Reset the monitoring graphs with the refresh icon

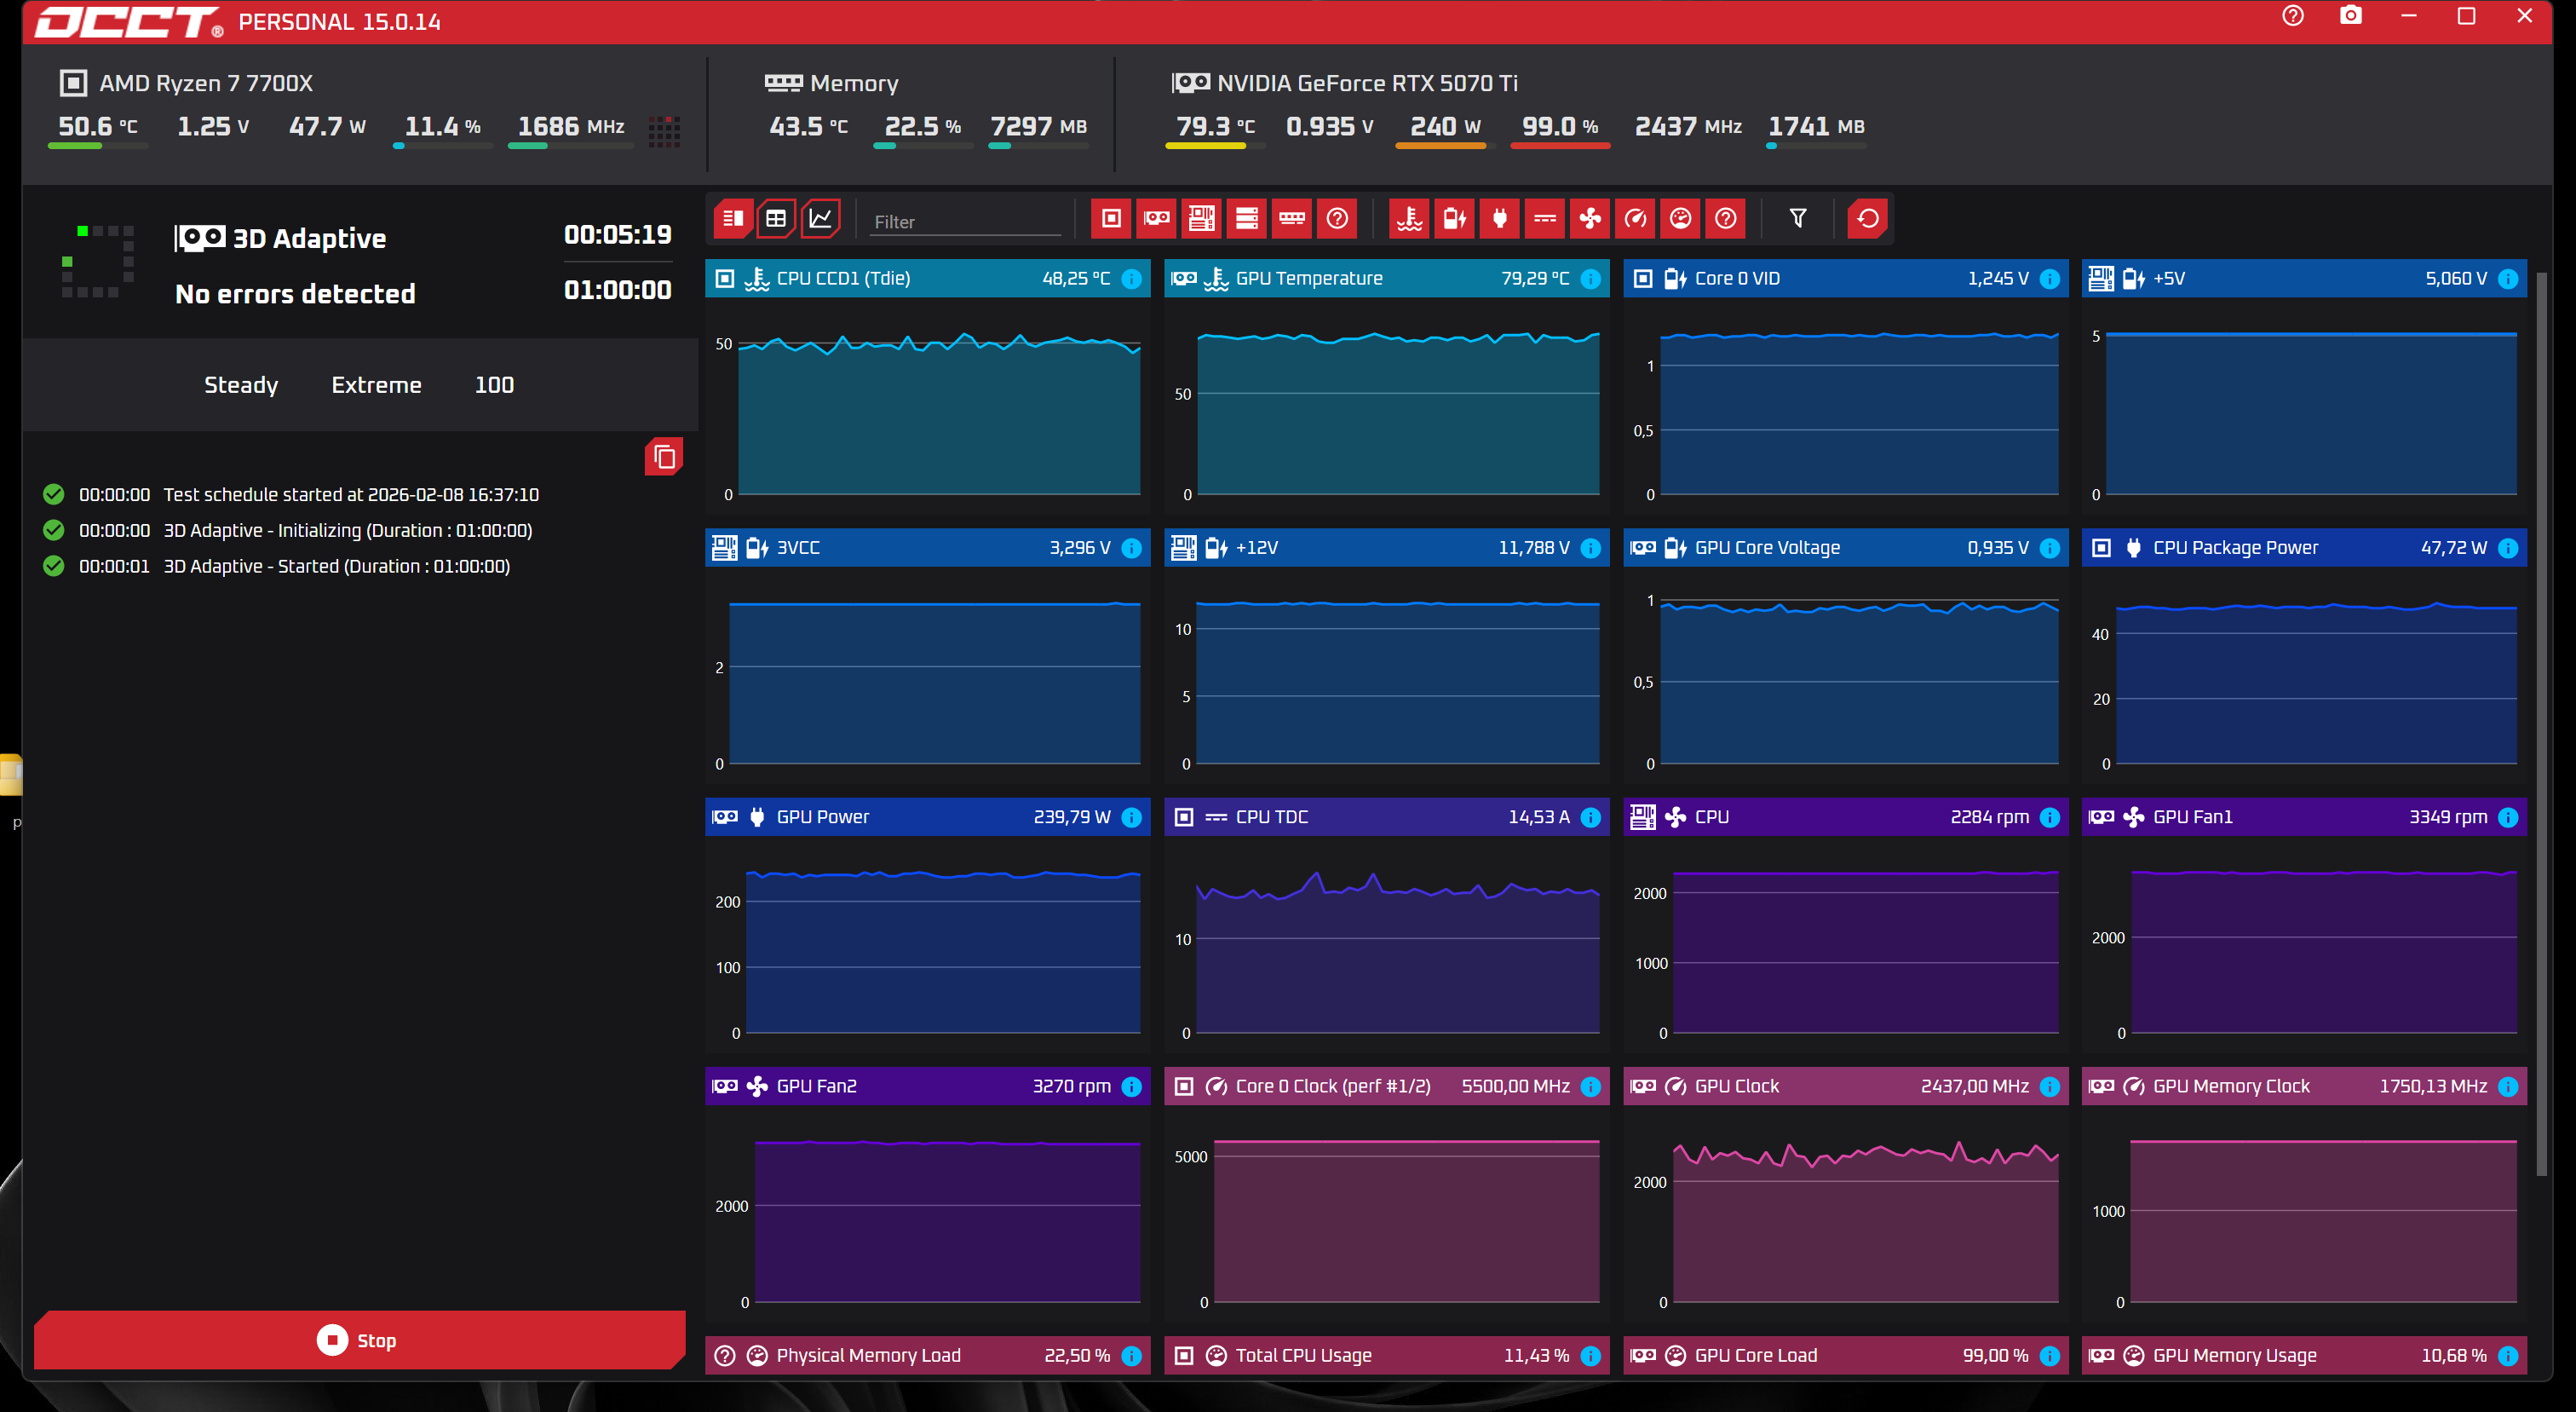(1868, 218)
